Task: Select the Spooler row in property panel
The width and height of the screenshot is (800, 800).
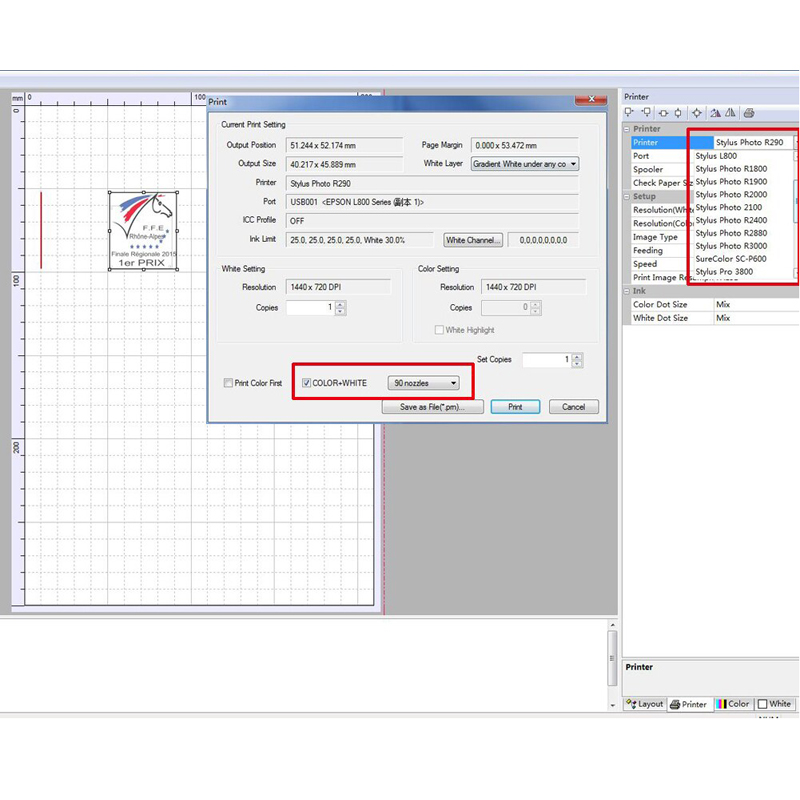Action: point(661,169)
